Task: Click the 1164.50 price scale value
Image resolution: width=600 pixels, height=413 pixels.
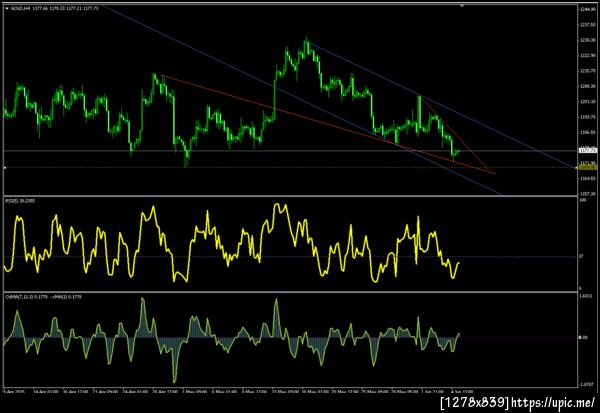Action: tap(588, 178)
